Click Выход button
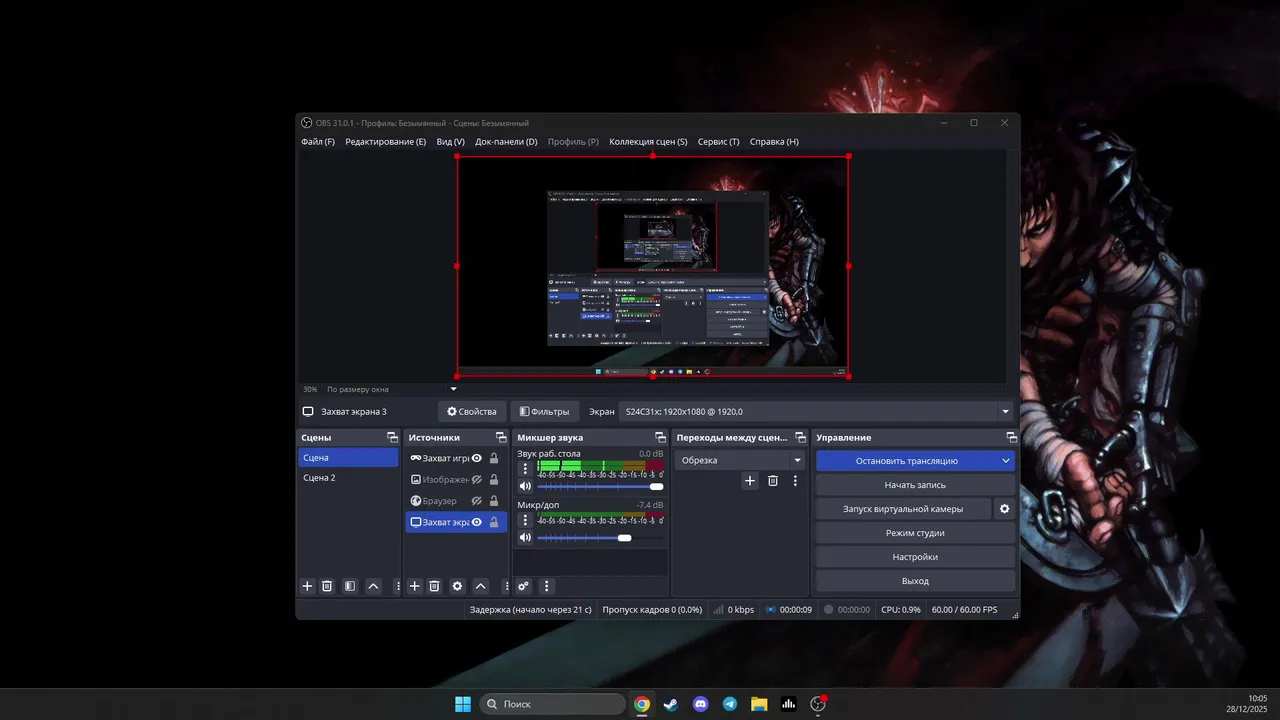Image resolution: width=1280 pixels, height=720 pixels. [915, 581]
